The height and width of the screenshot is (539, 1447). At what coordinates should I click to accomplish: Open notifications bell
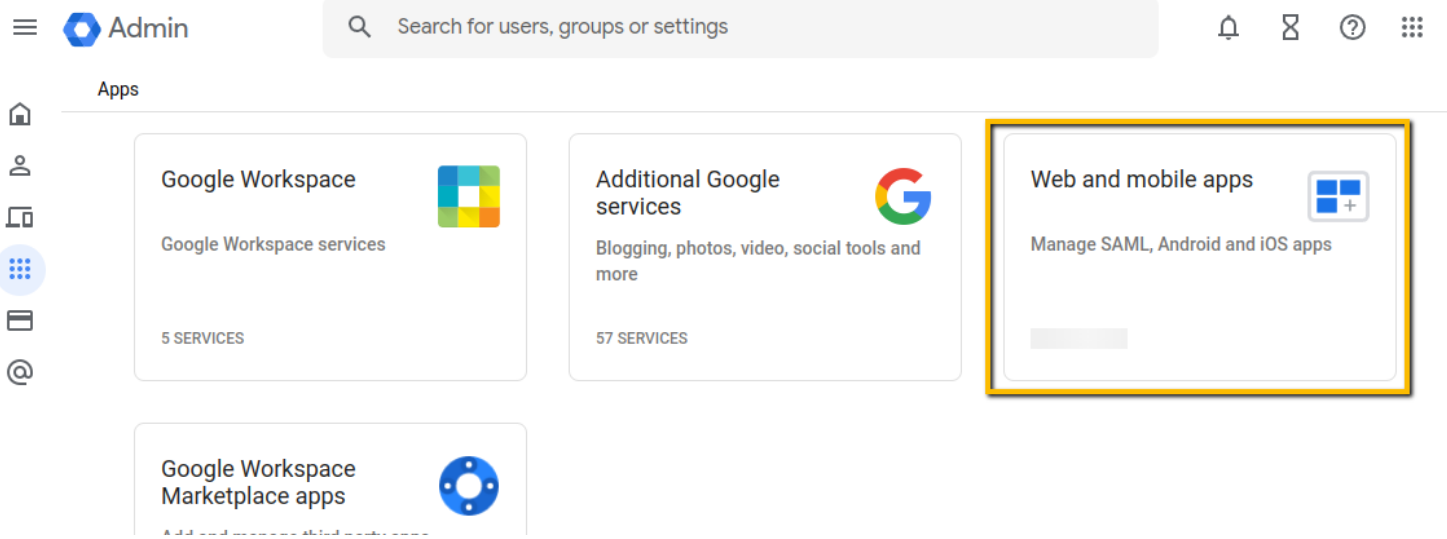[1228, 28]
